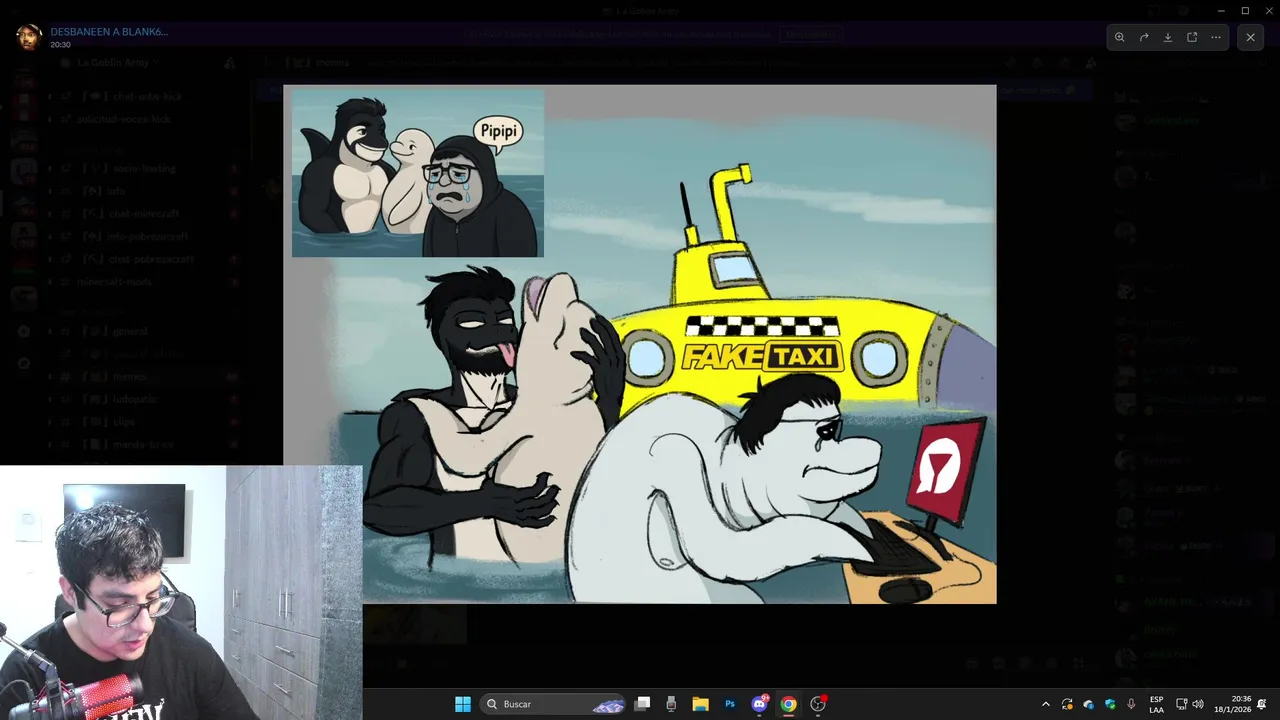Select the dimmed ludopatia channel in Discord
This screenshot has height=720, width=1280.
(145, 398)
